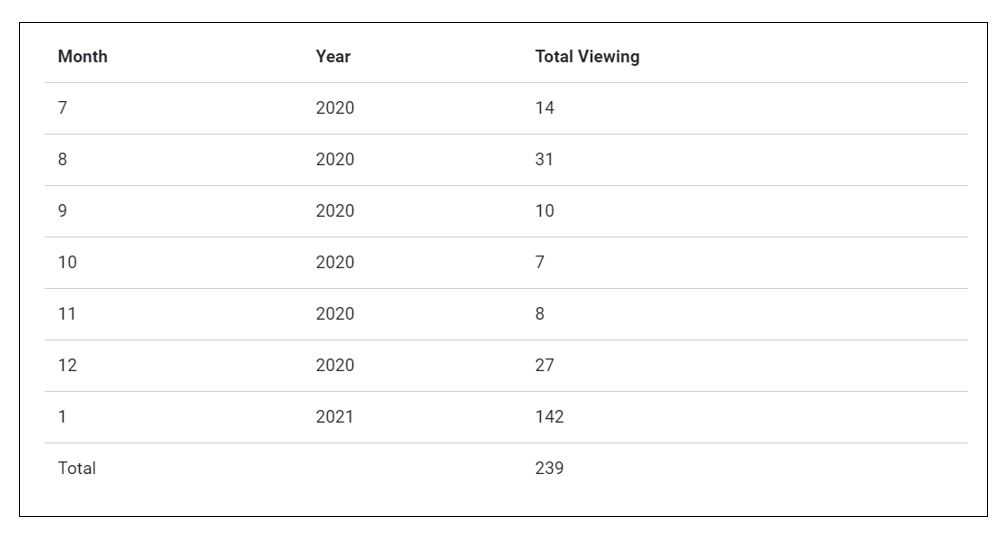
Task: Click the Total row label
Action: pos(77,467)
